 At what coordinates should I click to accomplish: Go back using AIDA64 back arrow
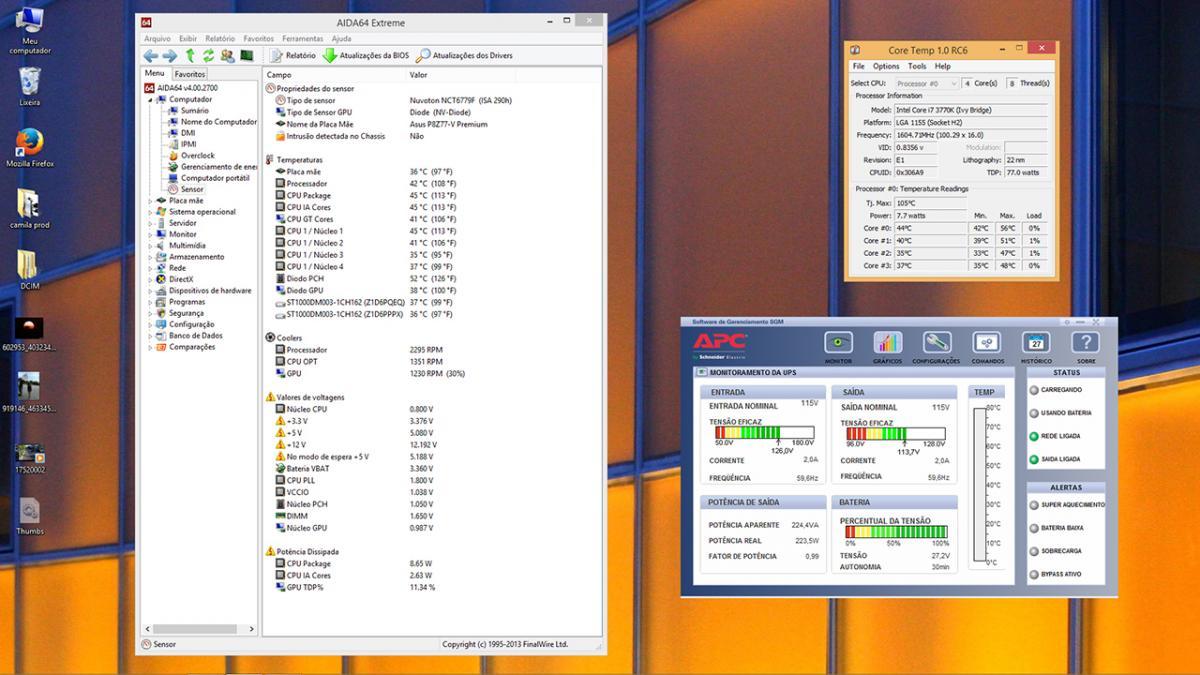(151, 56)
